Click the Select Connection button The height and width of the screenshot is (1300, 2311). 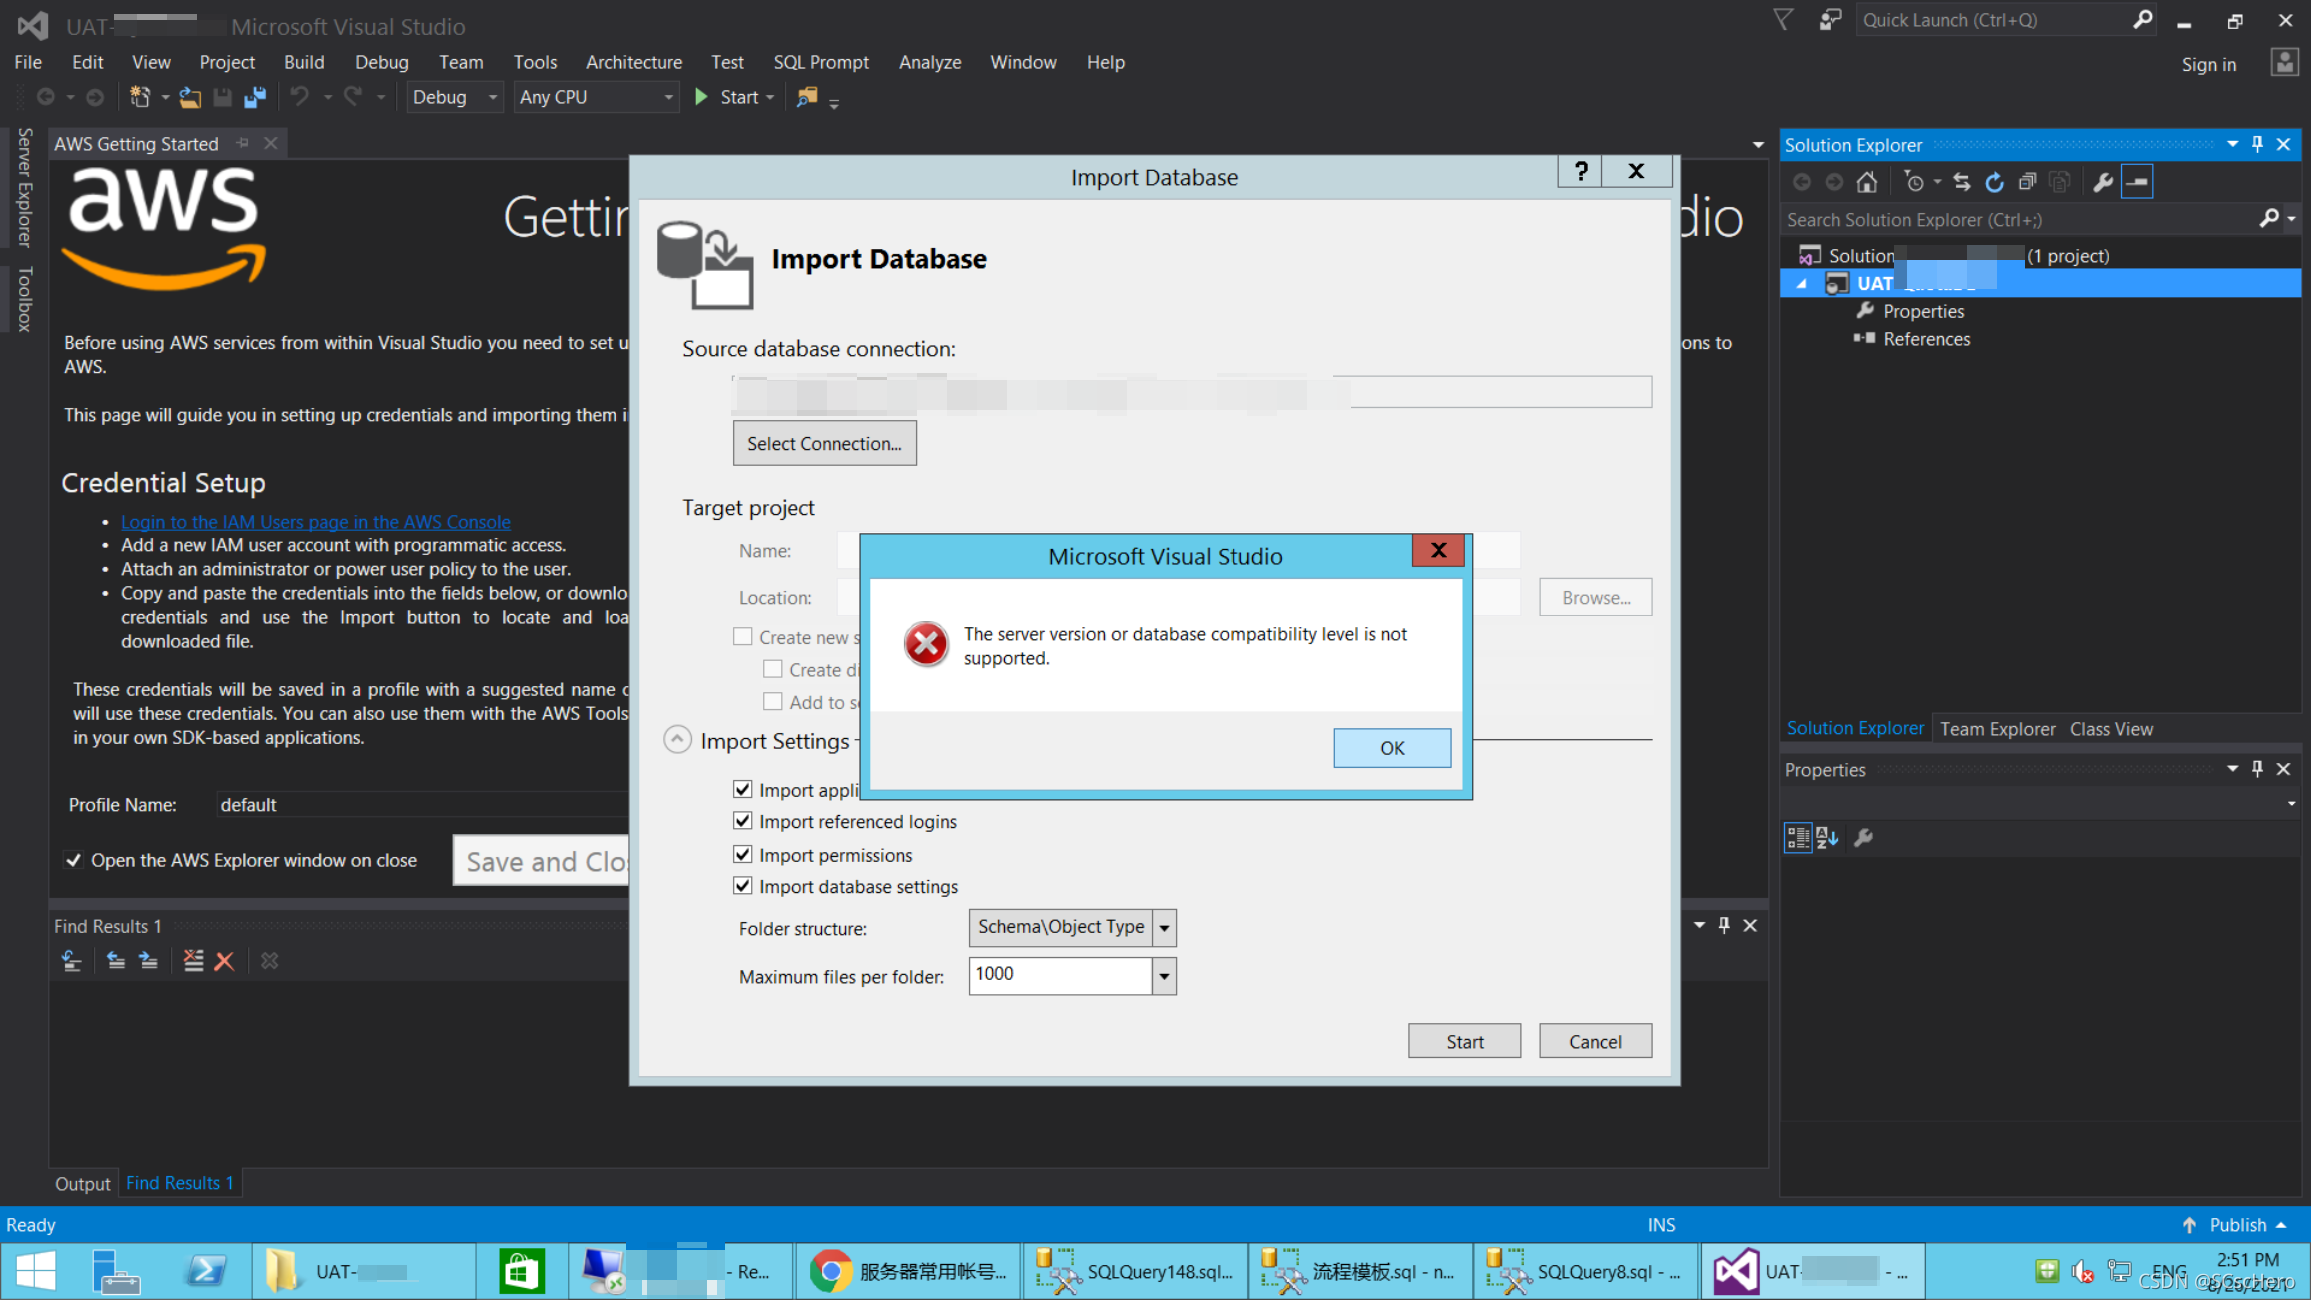[824, 443]
